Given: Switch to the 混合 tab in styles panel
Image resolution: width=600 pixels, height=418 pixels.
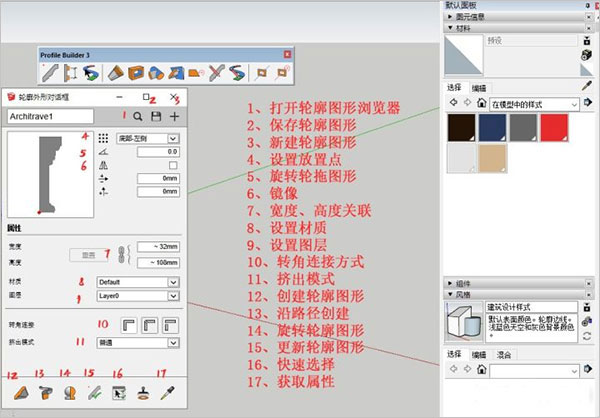Looking at the screenshot, I should point(505,354).
